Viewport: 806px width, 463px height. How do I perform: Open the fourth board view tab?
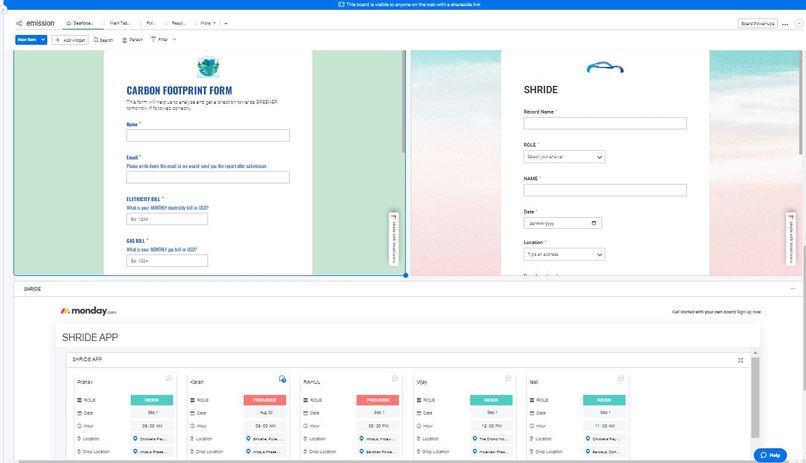click(178, 23)
